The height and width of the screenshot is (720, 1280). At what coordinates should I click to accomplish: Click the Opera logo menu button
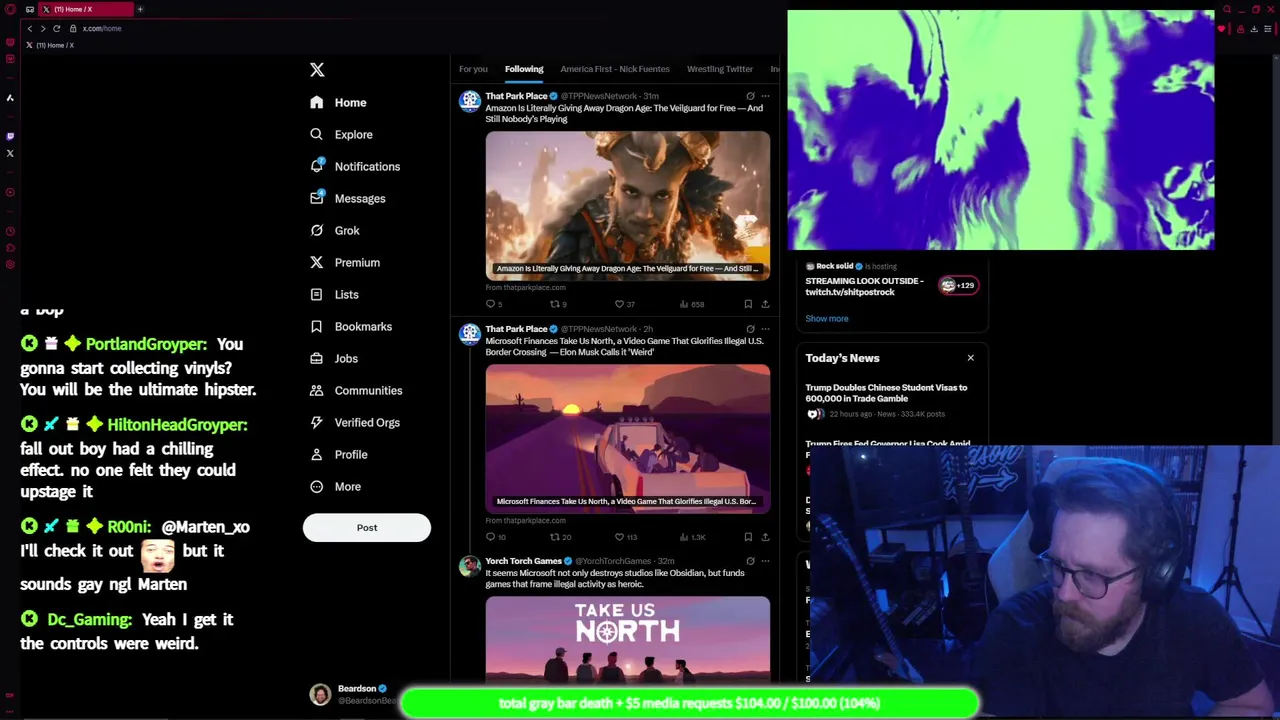pos(10,9)
